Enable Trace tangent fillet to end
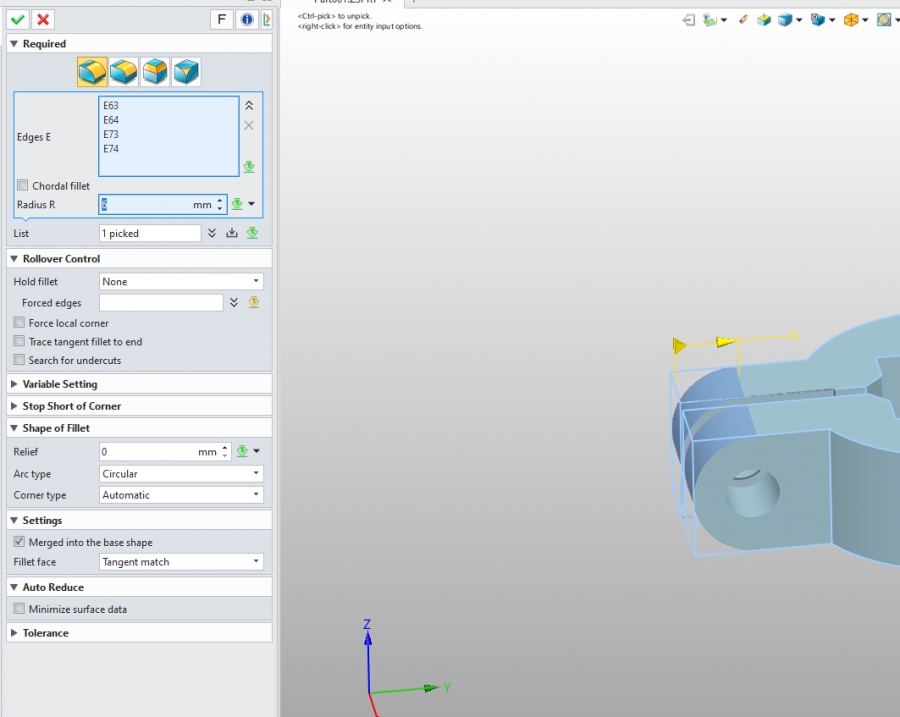Screen dimensions: 900x717 [x=19, y=341]
